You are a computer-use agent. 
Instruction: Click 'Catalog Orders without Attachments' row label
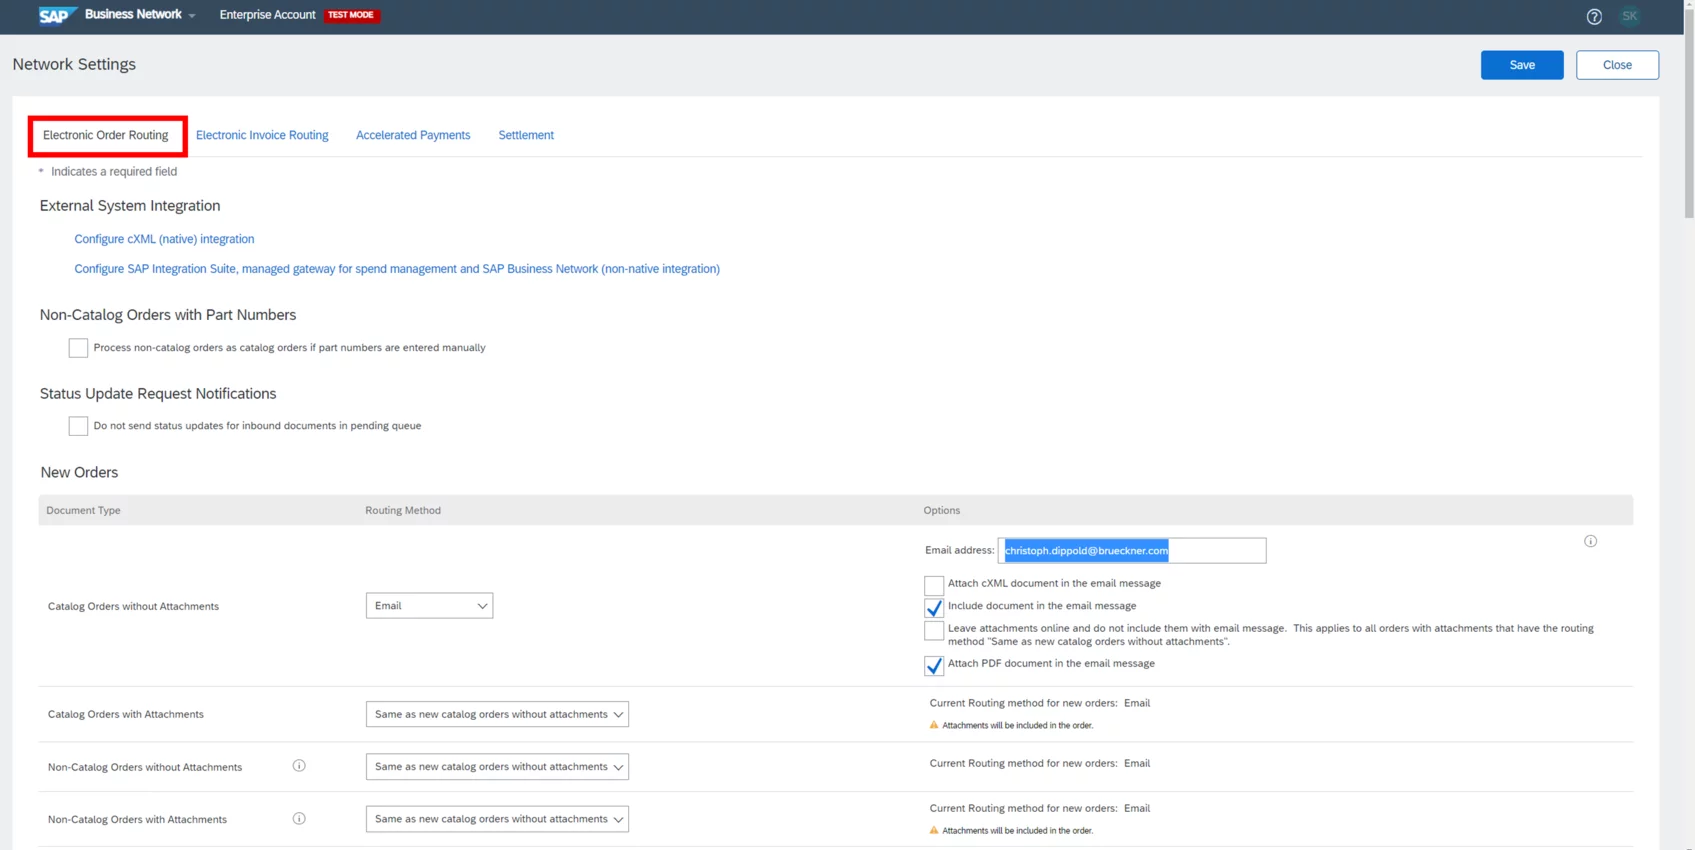click(133, 606)
